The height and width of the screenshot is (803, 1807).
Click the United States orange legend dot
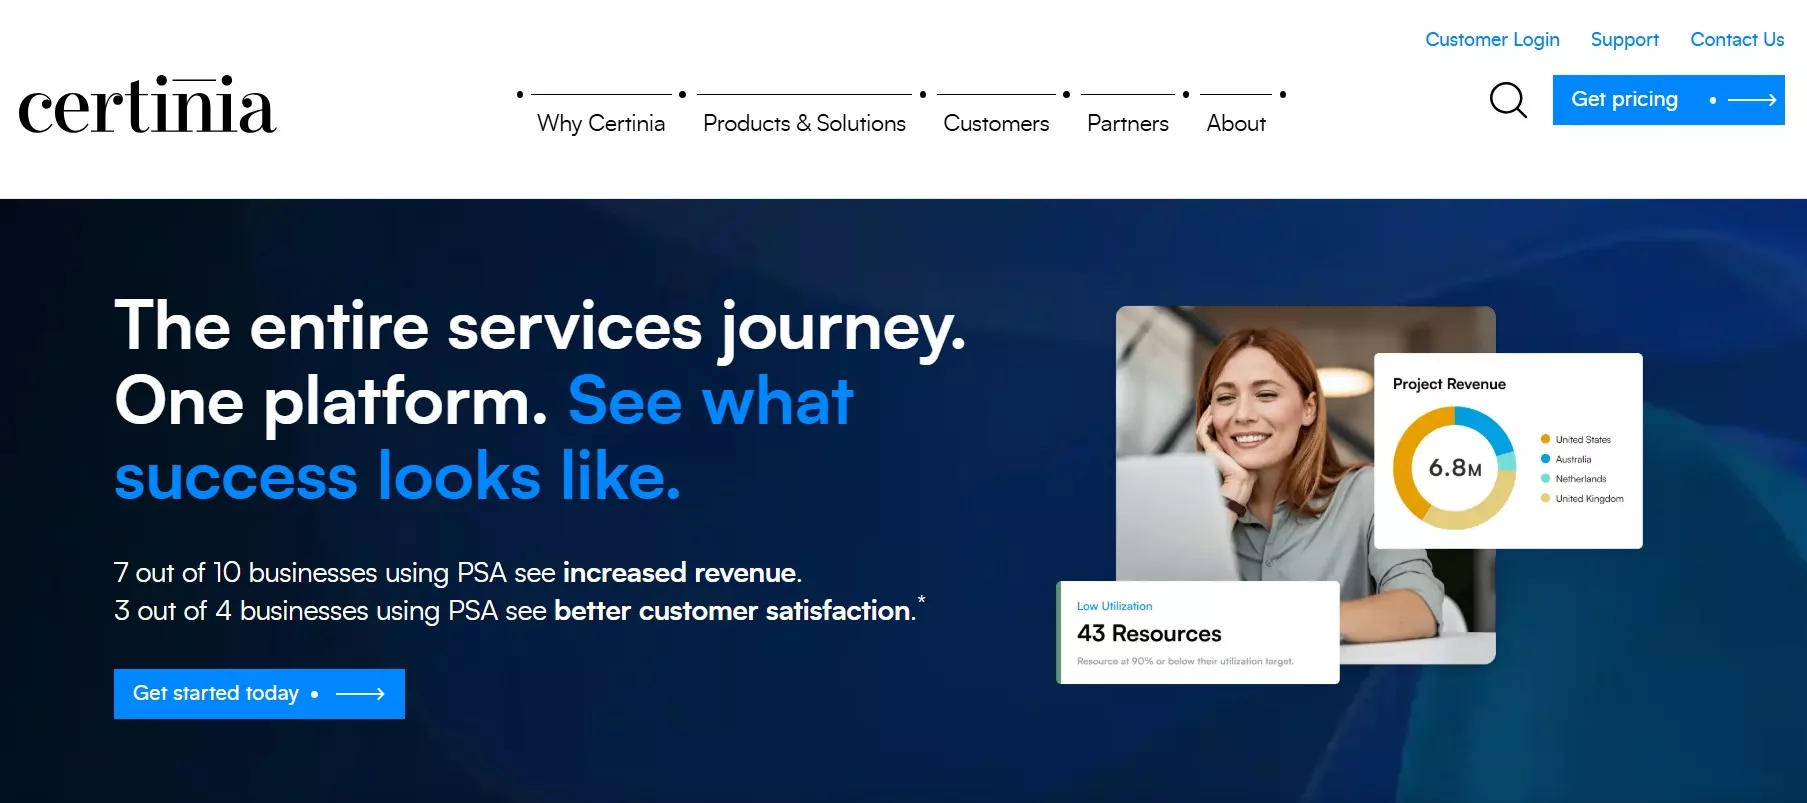click(1545, 439)
